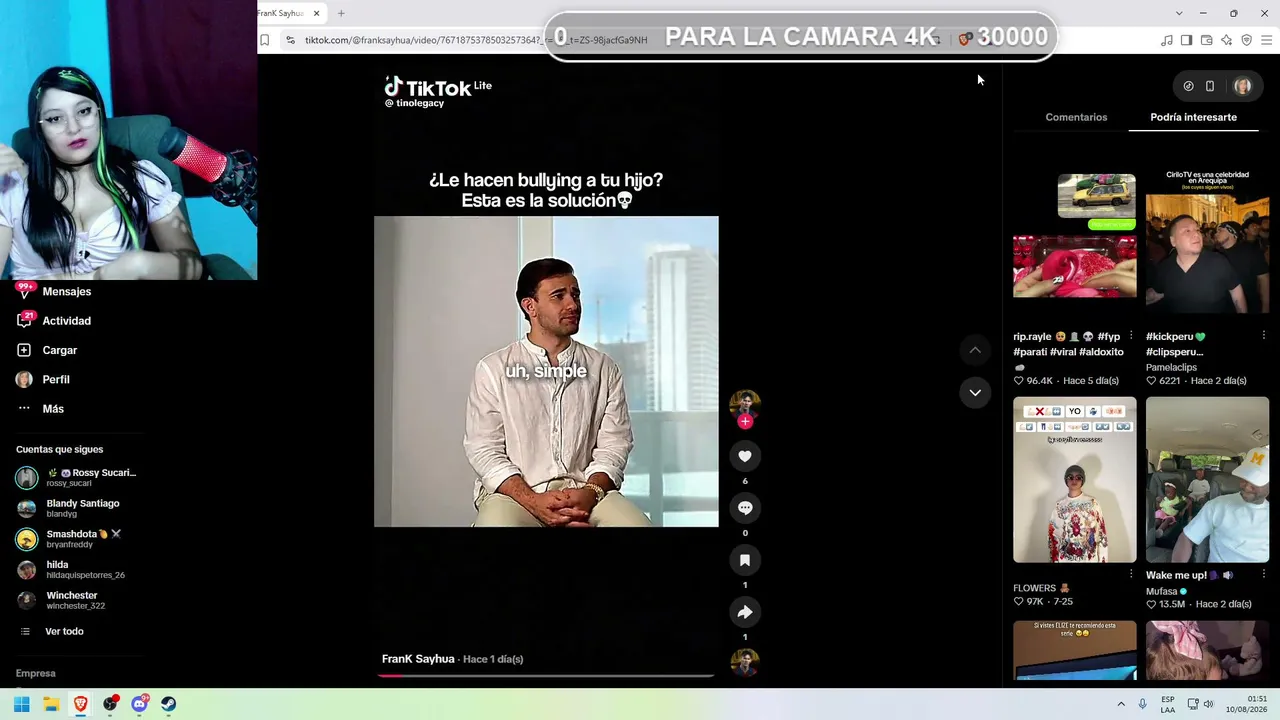Open options for rip.rayle video card
The width and height of the screenshot is (1280, 720).
1131,336
